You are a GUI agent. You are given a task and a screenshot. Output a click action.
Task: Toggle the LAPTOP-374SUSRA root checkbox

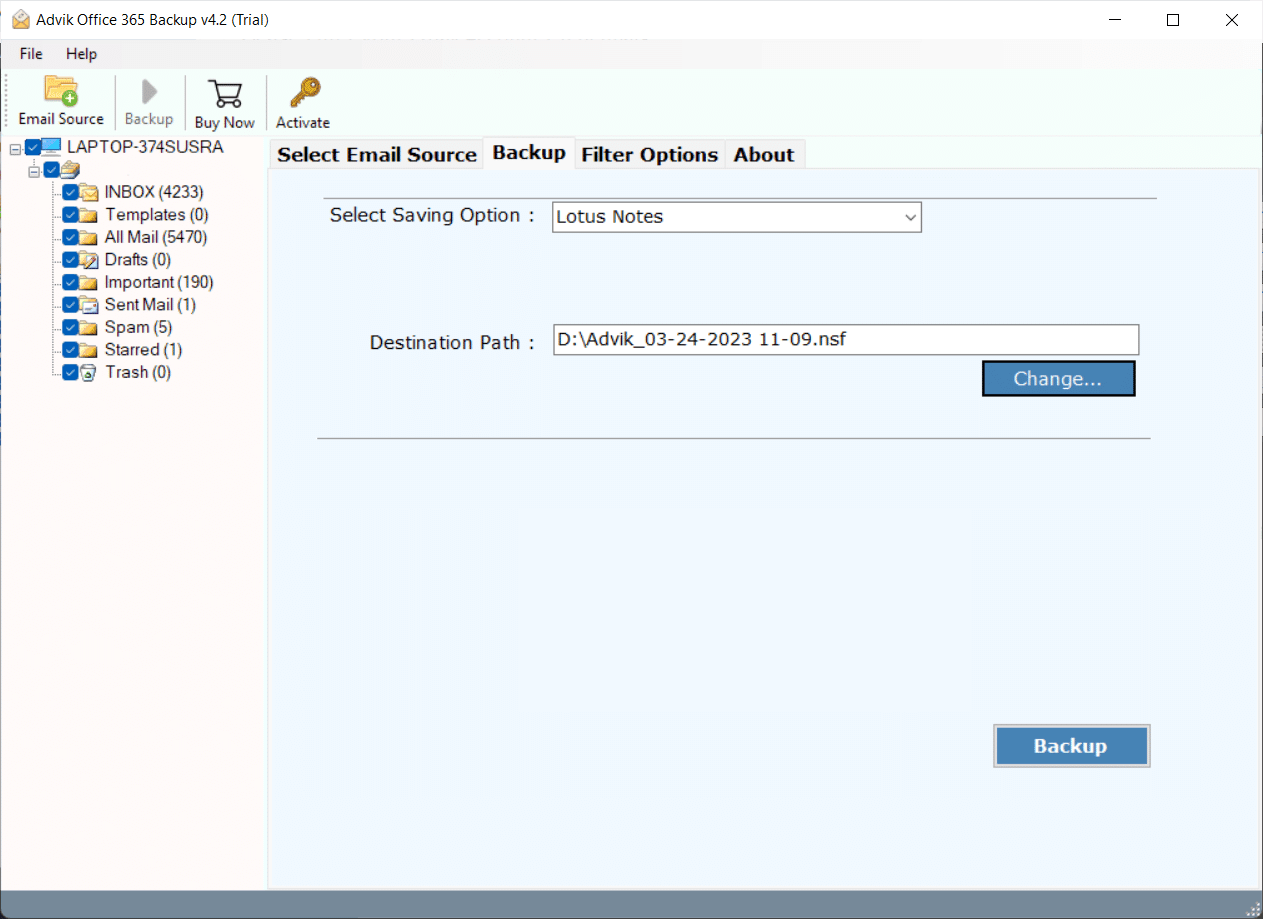click(x=33, y=147)
